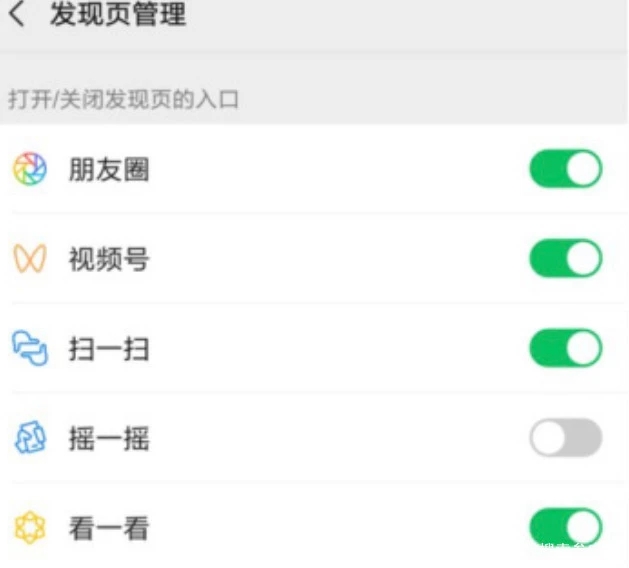The image size is (629, 568).
Task: Select the 朋友圈 text label
Action: [109, 170]
